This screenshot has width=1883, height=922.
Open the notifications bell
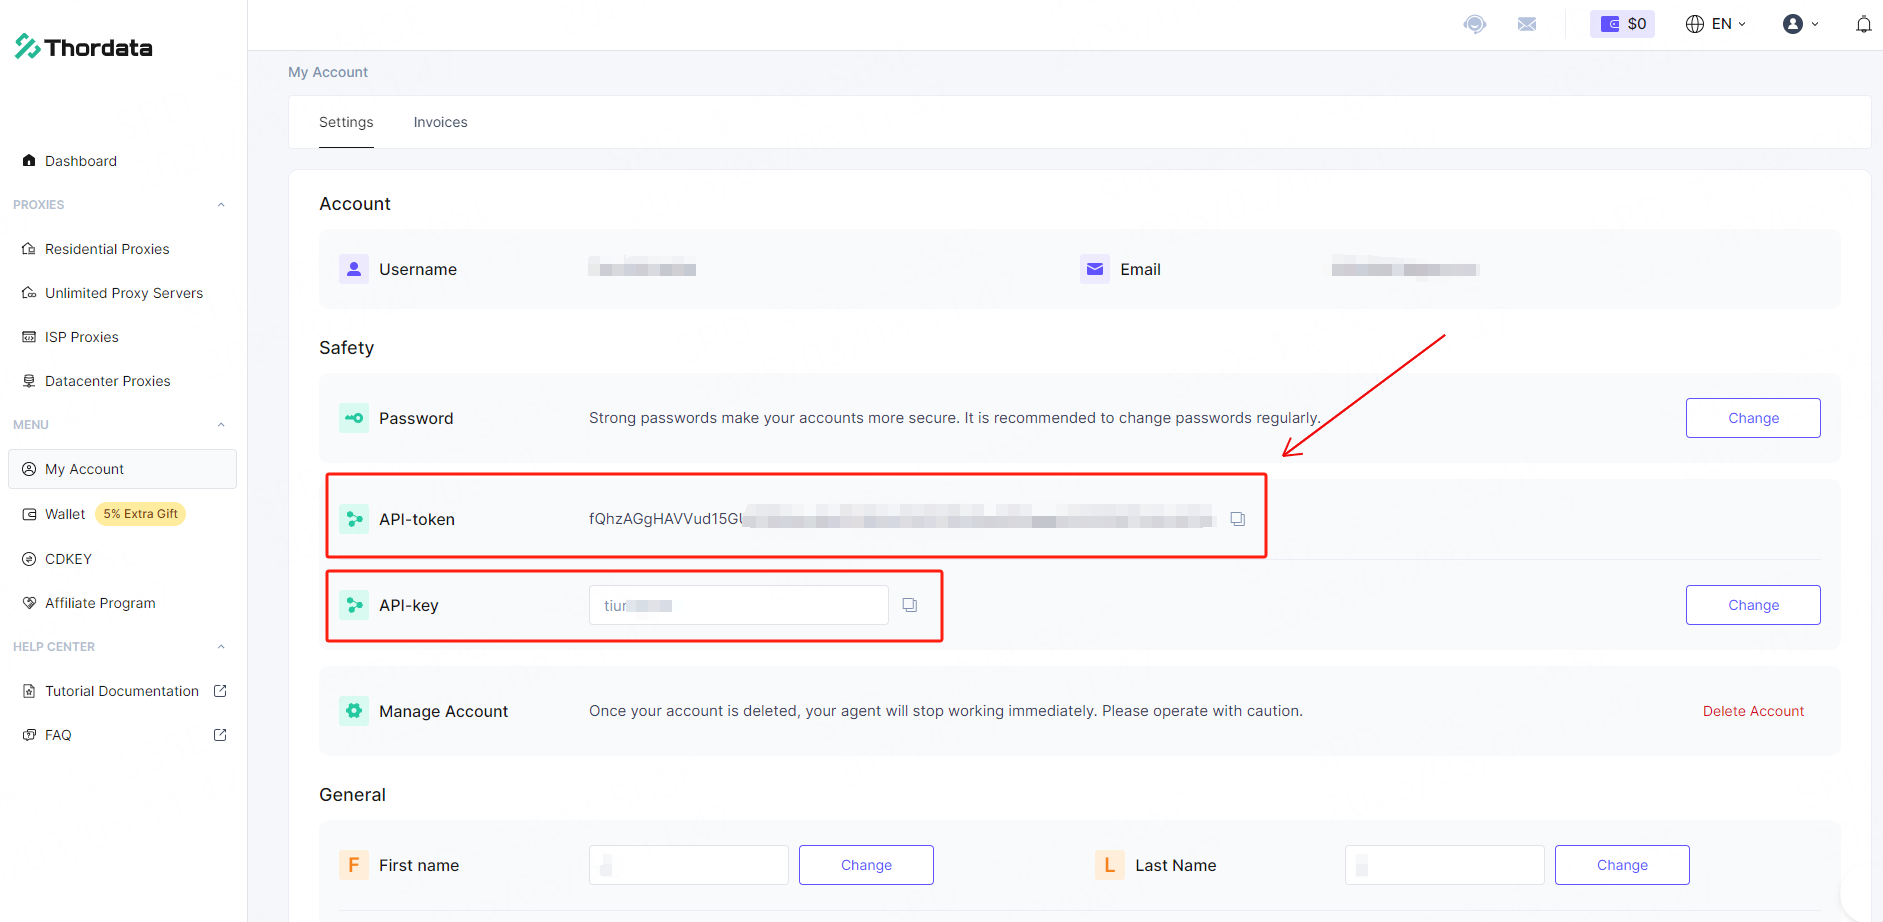[1863, 24]
